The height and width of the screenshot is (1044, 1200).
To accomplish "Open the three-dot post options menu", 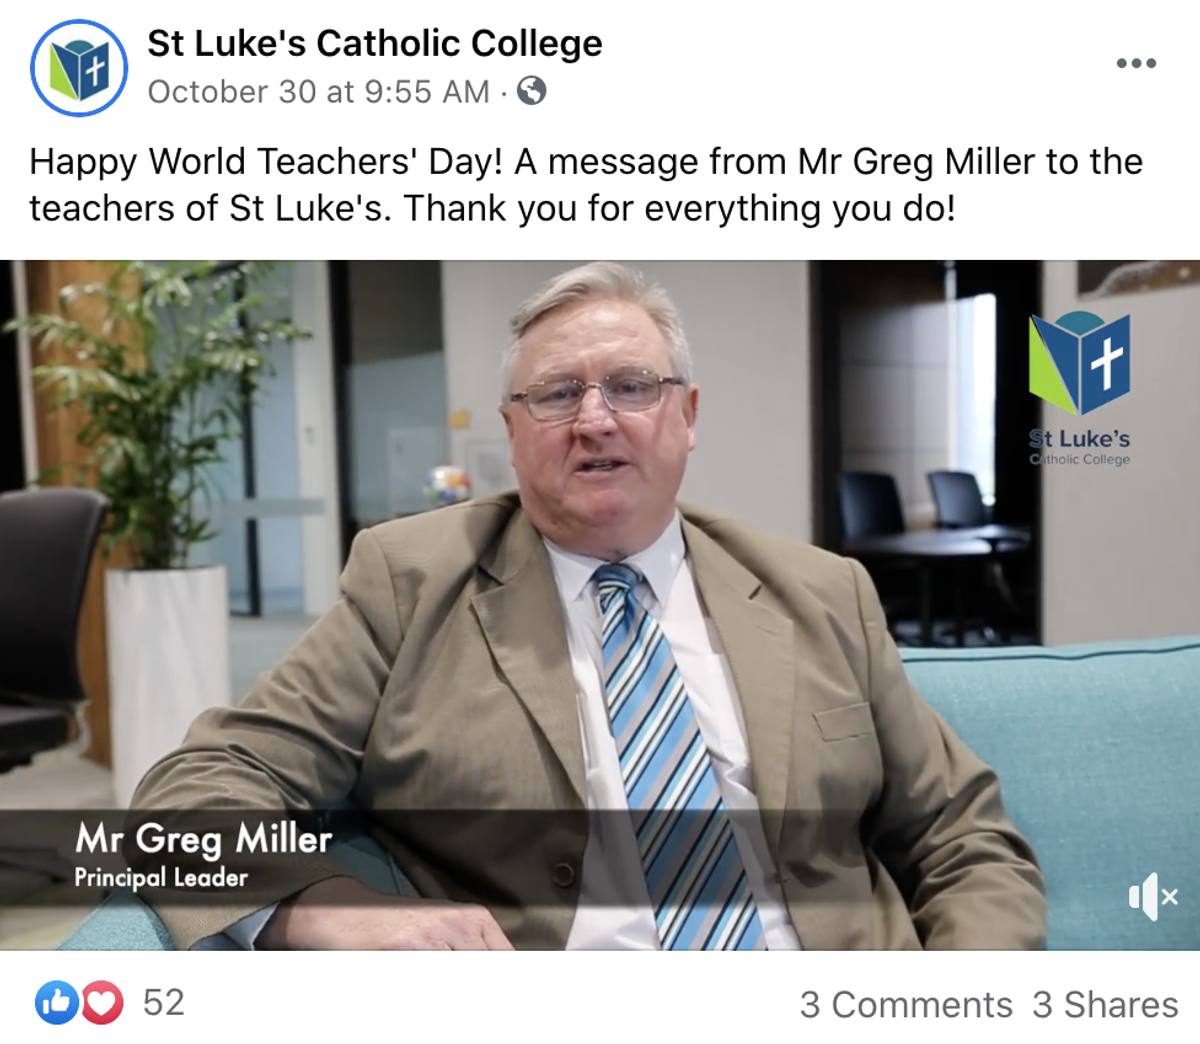I will pos(1136,63).
